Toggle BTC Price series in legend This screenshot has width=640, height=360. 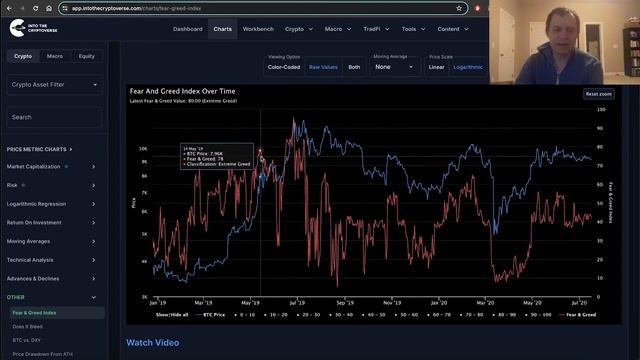210,315
